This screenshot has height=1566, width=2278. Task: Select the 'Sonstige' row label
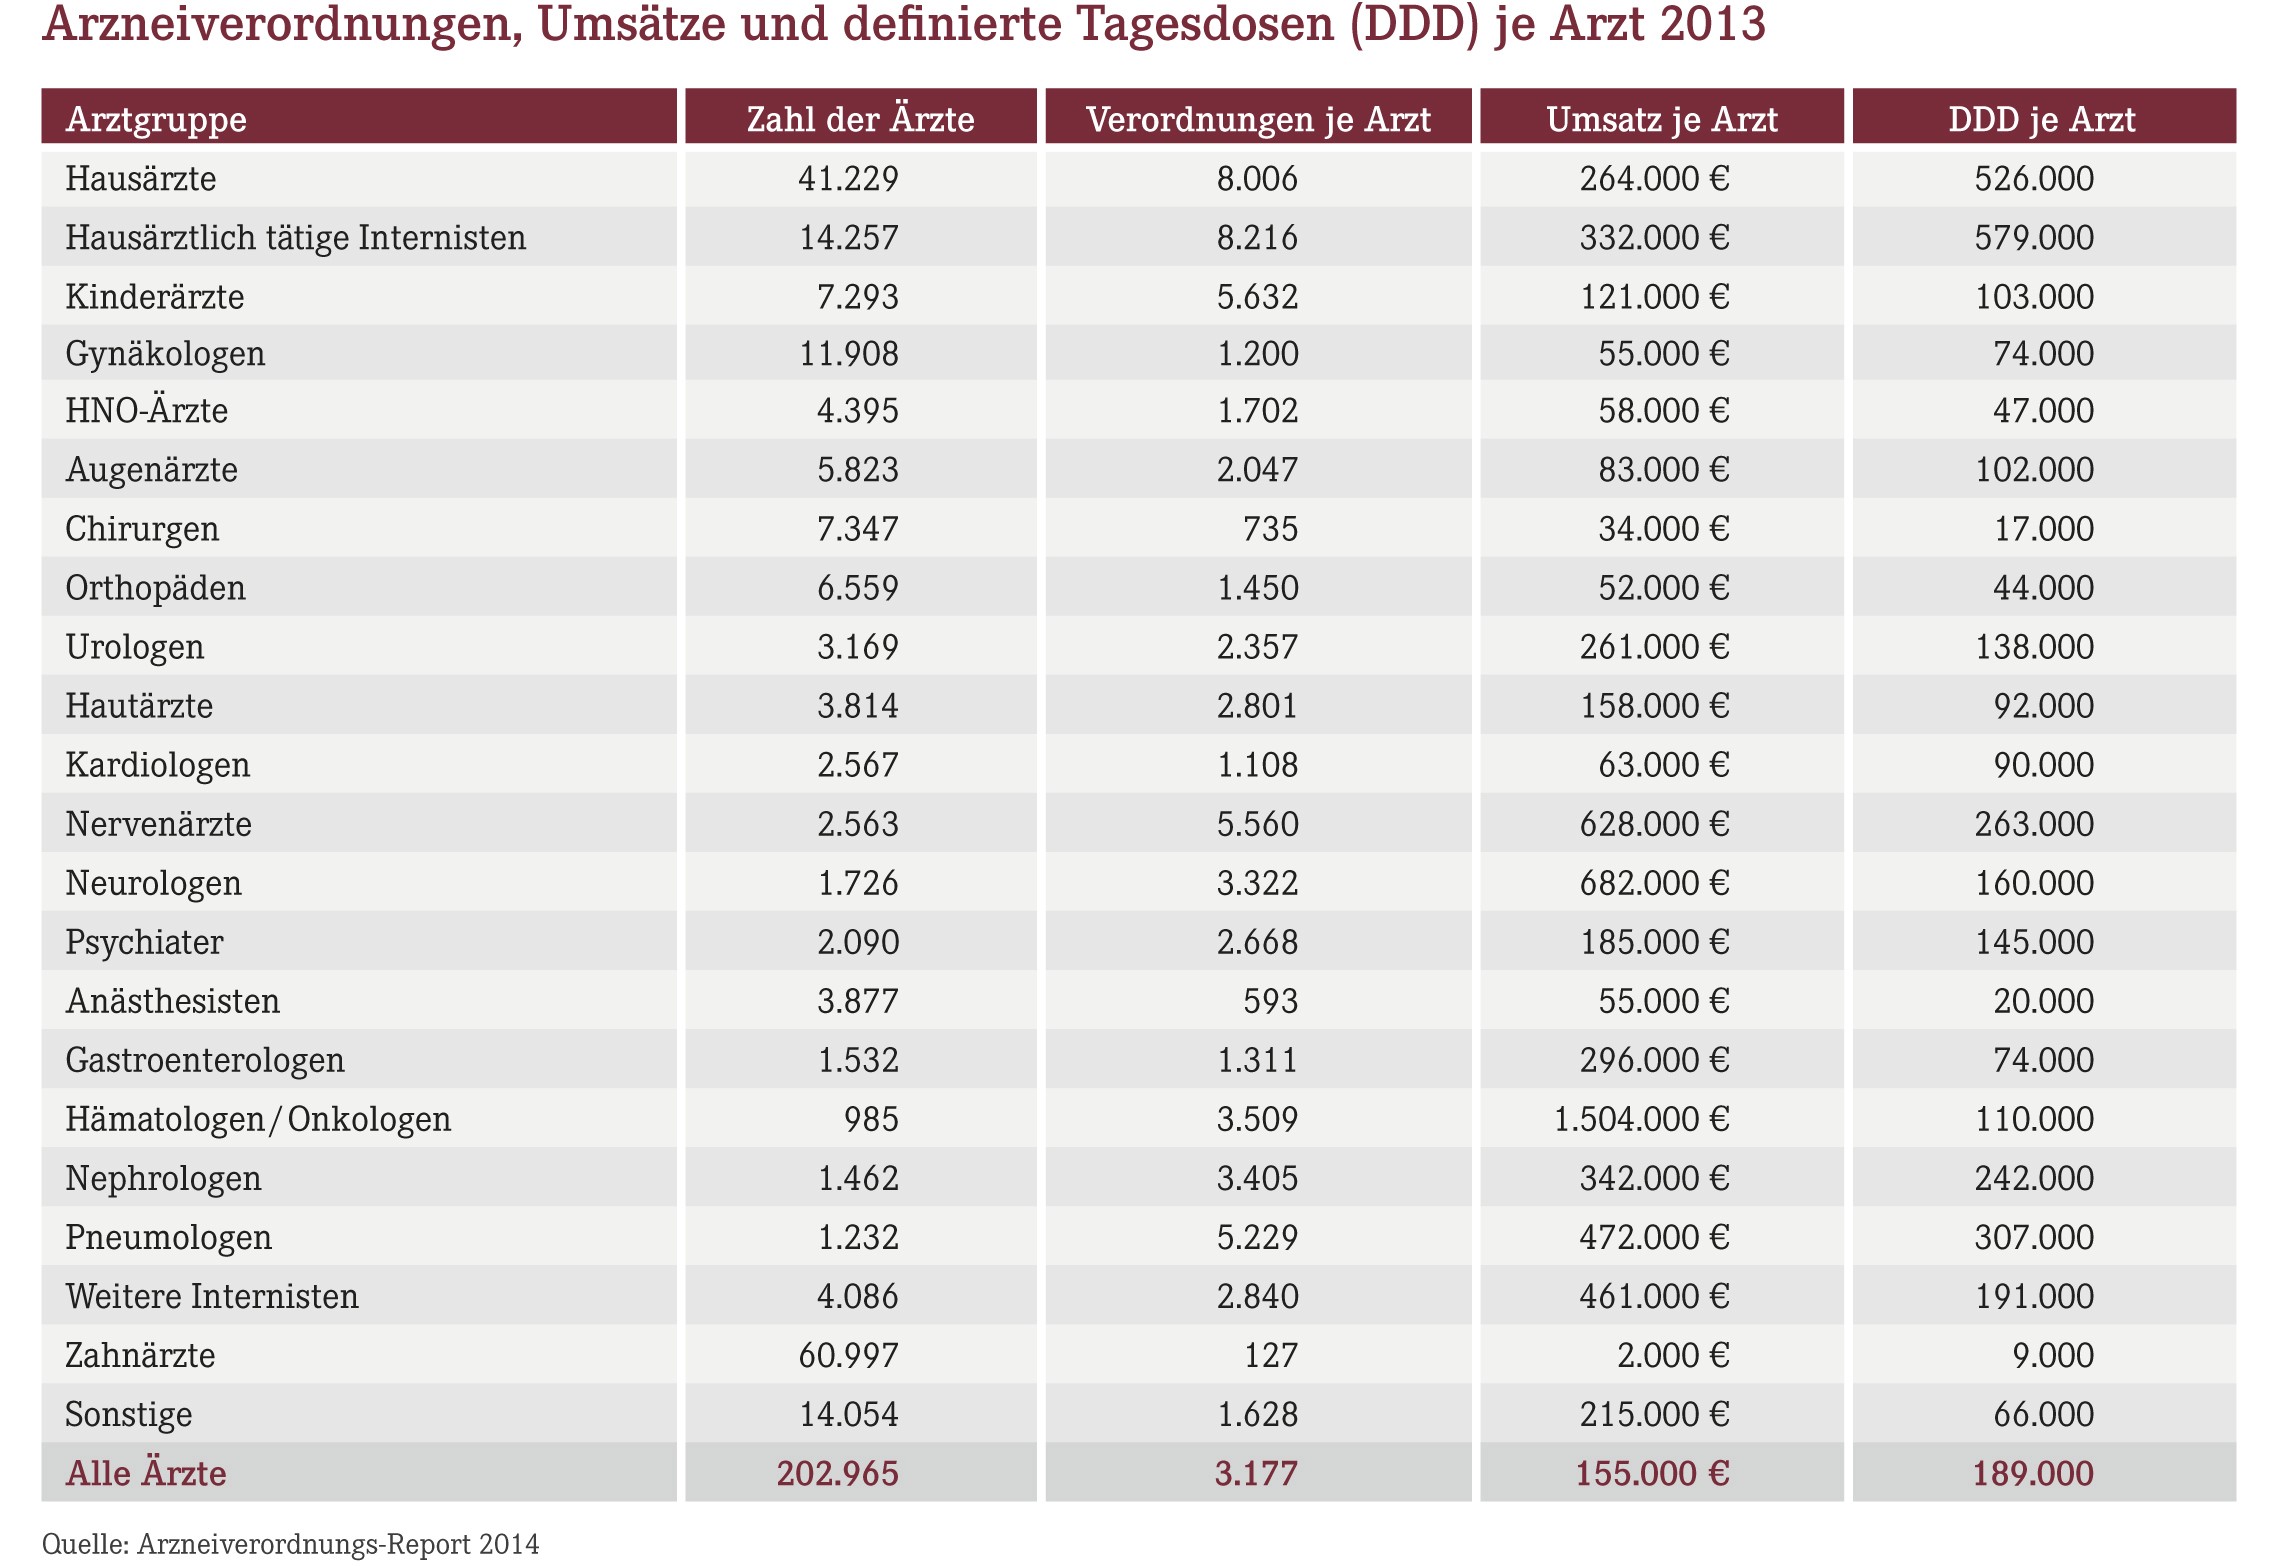pos(128,1414)
